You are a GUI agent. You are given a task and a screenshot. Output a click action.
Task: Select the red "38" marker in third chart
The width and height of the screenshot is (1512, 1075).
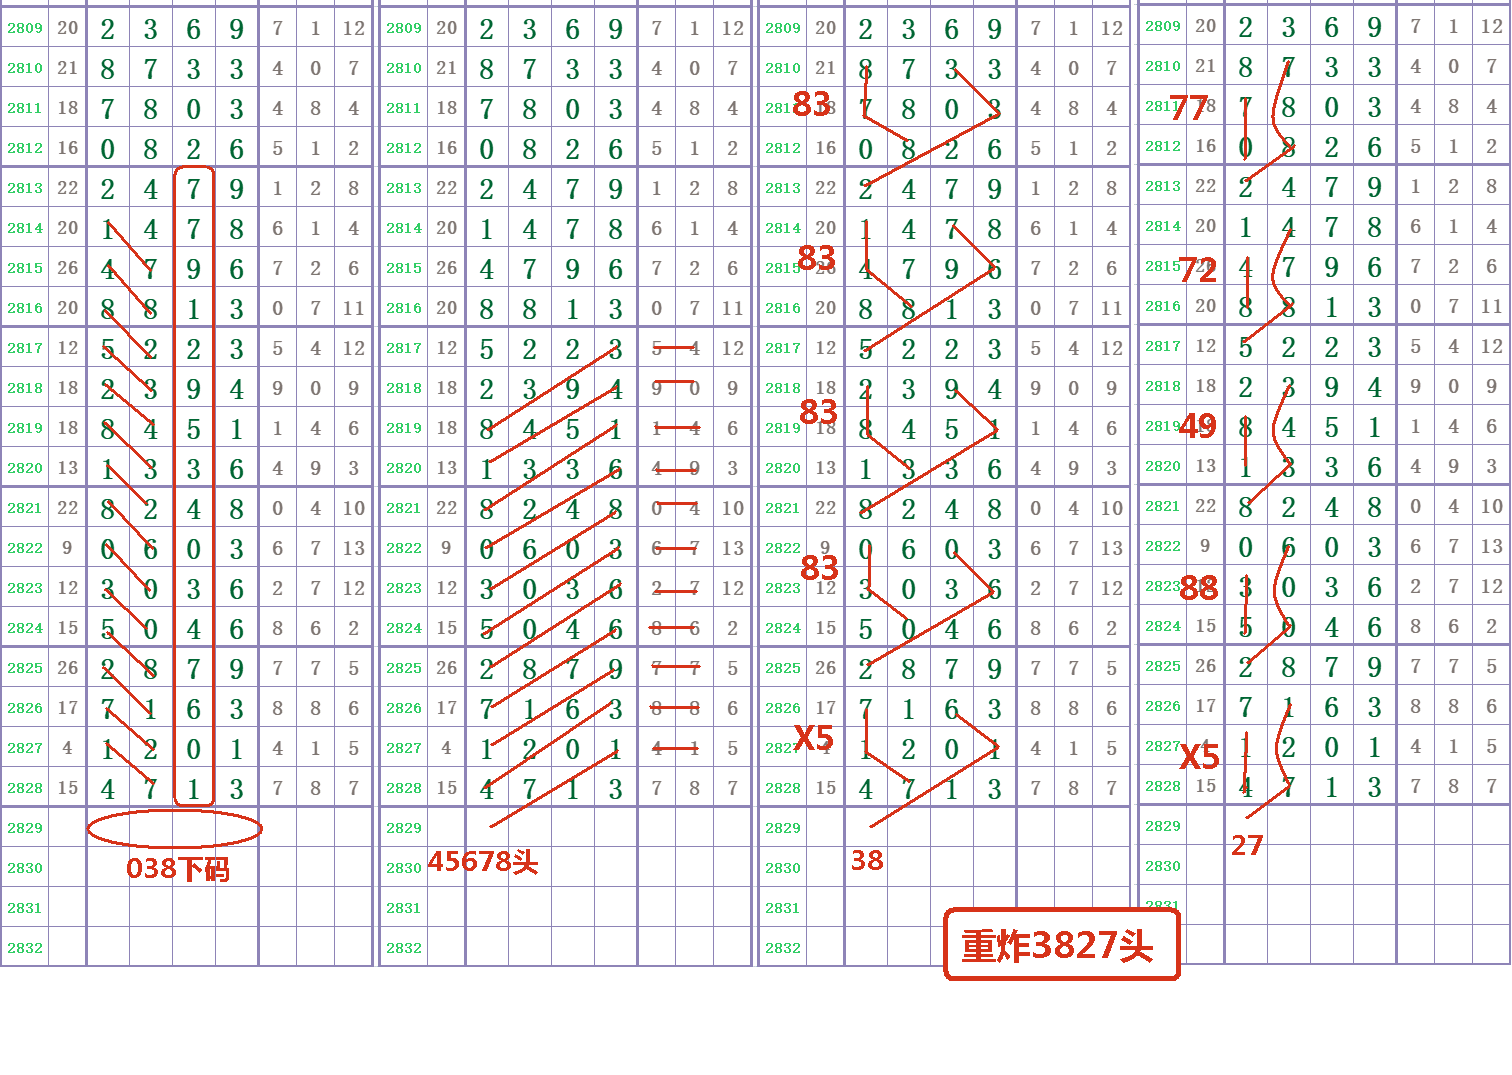[x=866, y=861]
